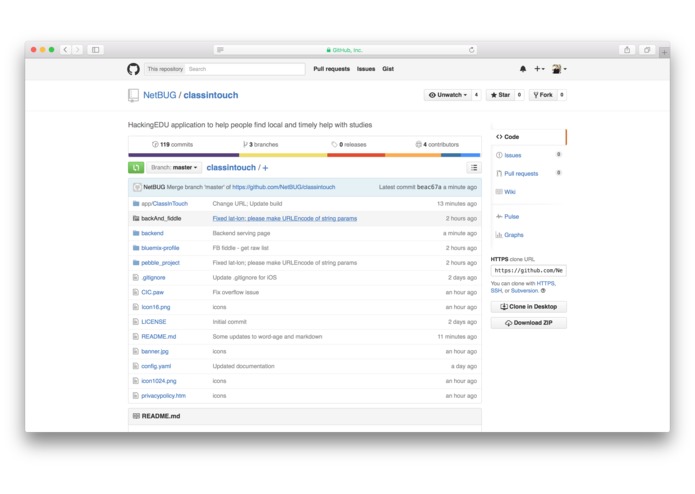Open latest commit beac67a hash
The height and width of the screenshot is (494, 695).
coord(429,187)
